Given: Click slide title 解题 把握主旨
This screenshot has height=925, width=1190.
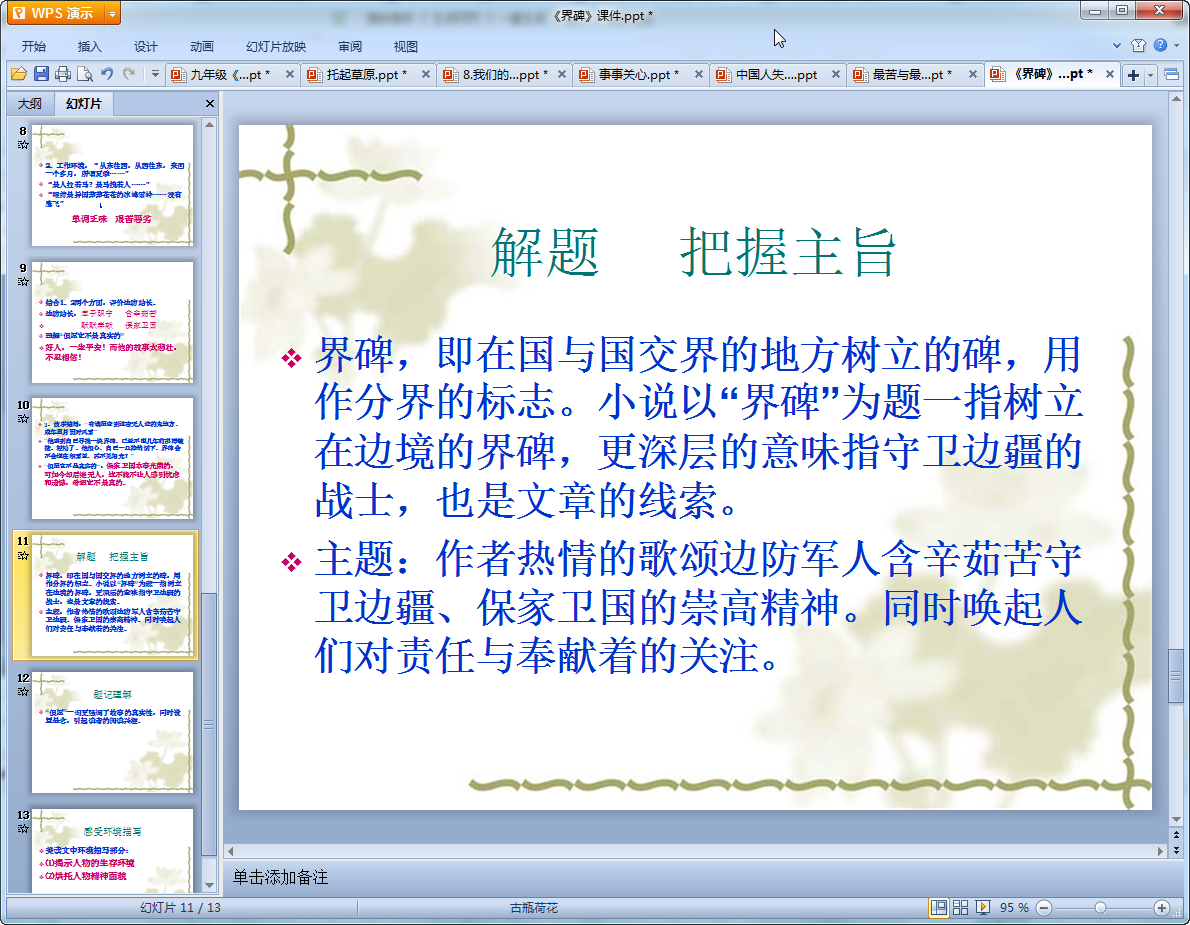Looking at the screenshot, I should [x=694, y=252].
